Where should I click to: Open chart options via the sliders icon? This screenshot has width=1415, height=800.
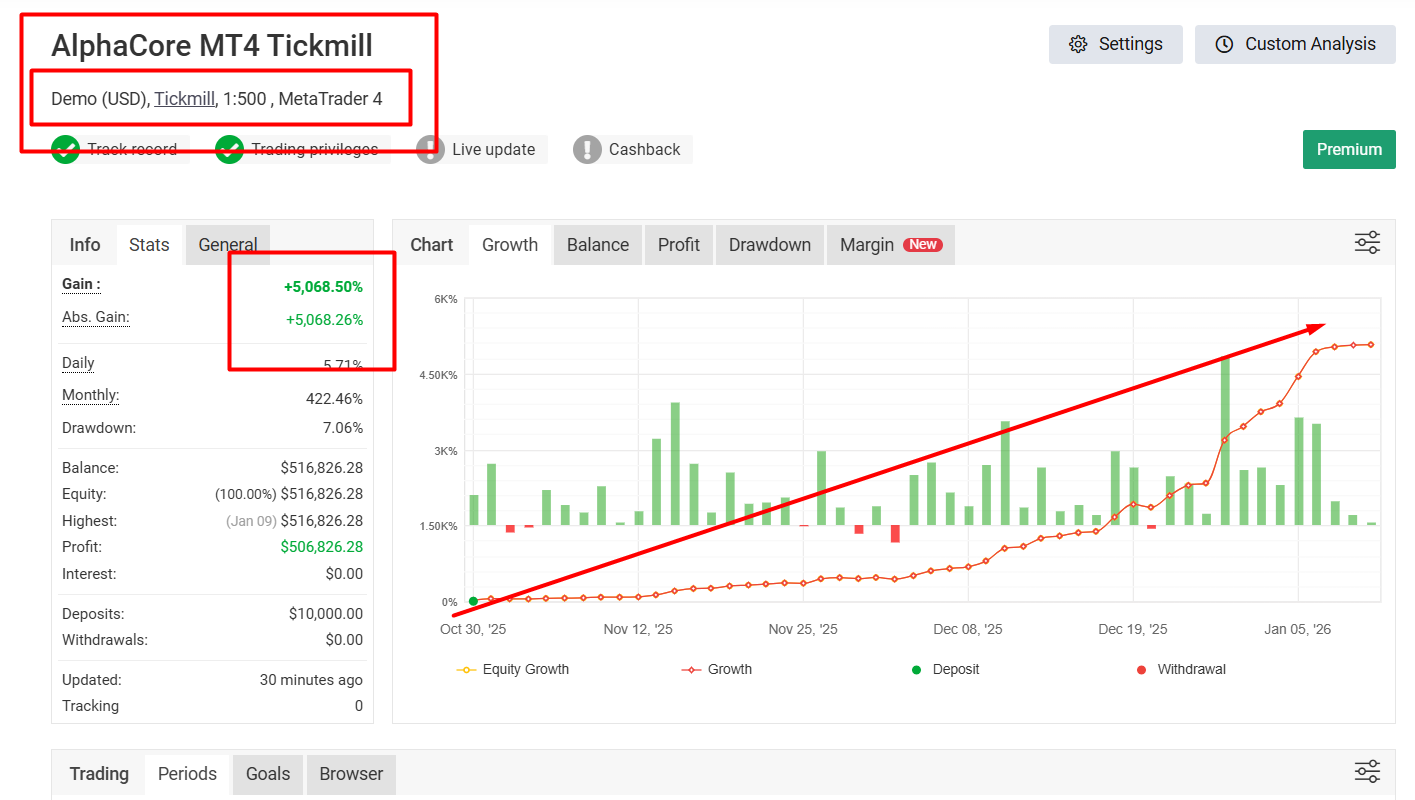pyautogui.click(x=1367, y=243)
